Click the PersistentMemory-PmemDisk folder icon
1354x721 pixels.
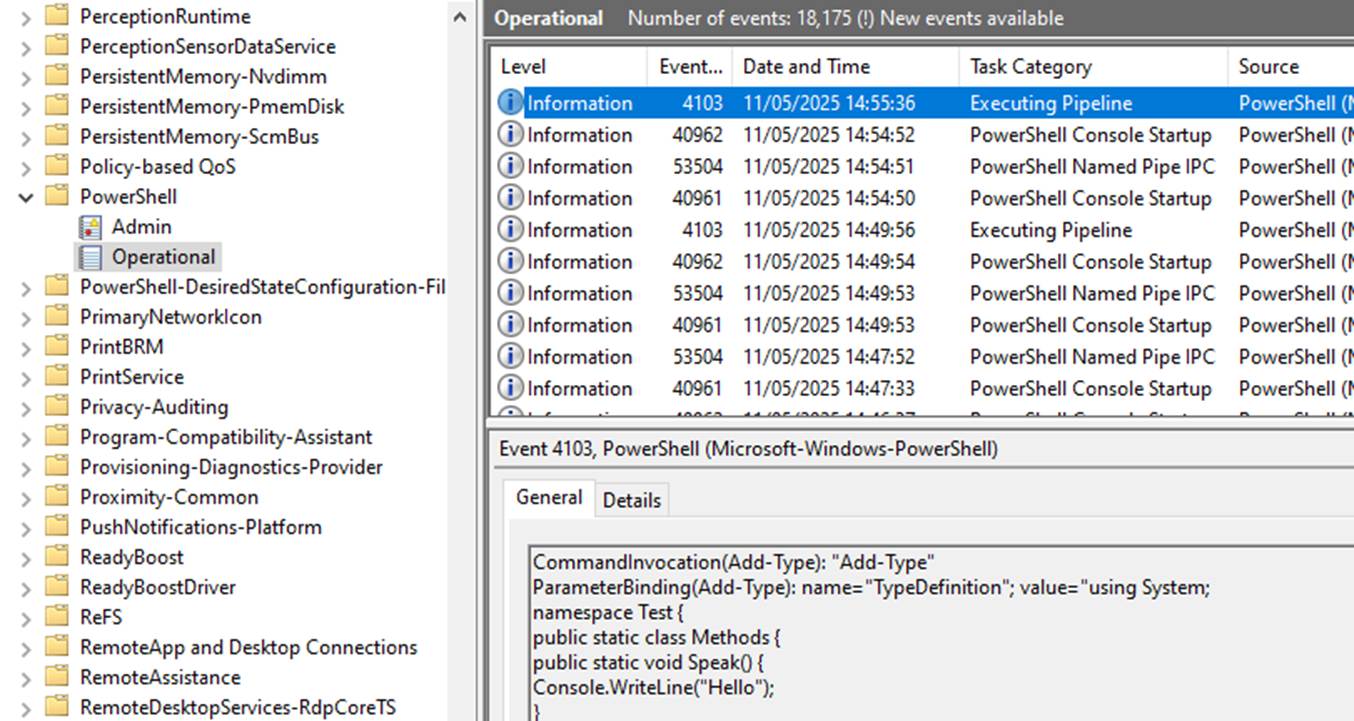point(59,106)
